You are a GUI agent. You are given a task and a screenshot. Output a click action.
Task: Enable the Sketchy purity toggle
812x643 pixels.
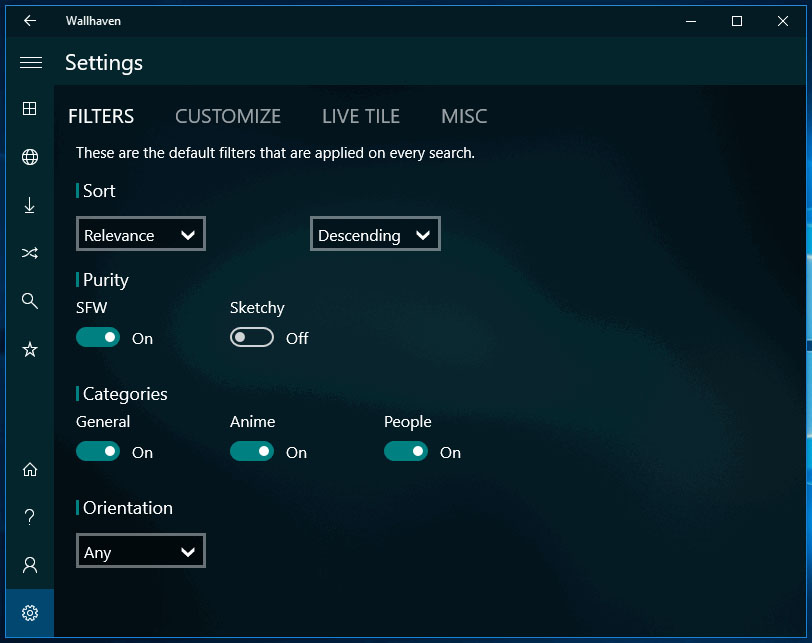[x=252, y=338]
